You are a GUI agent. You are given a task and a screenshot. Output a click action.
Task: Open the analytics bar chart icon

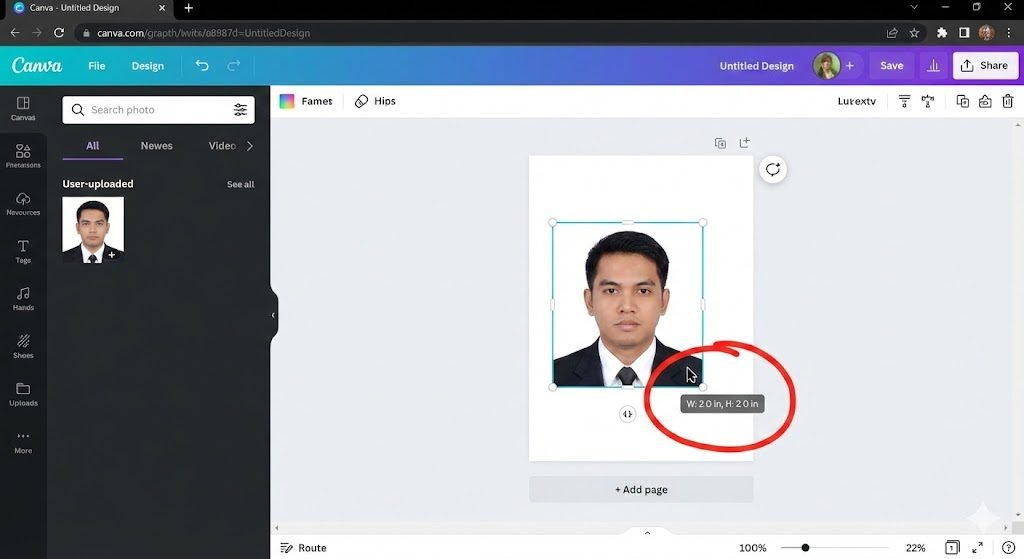coord(933,66)
